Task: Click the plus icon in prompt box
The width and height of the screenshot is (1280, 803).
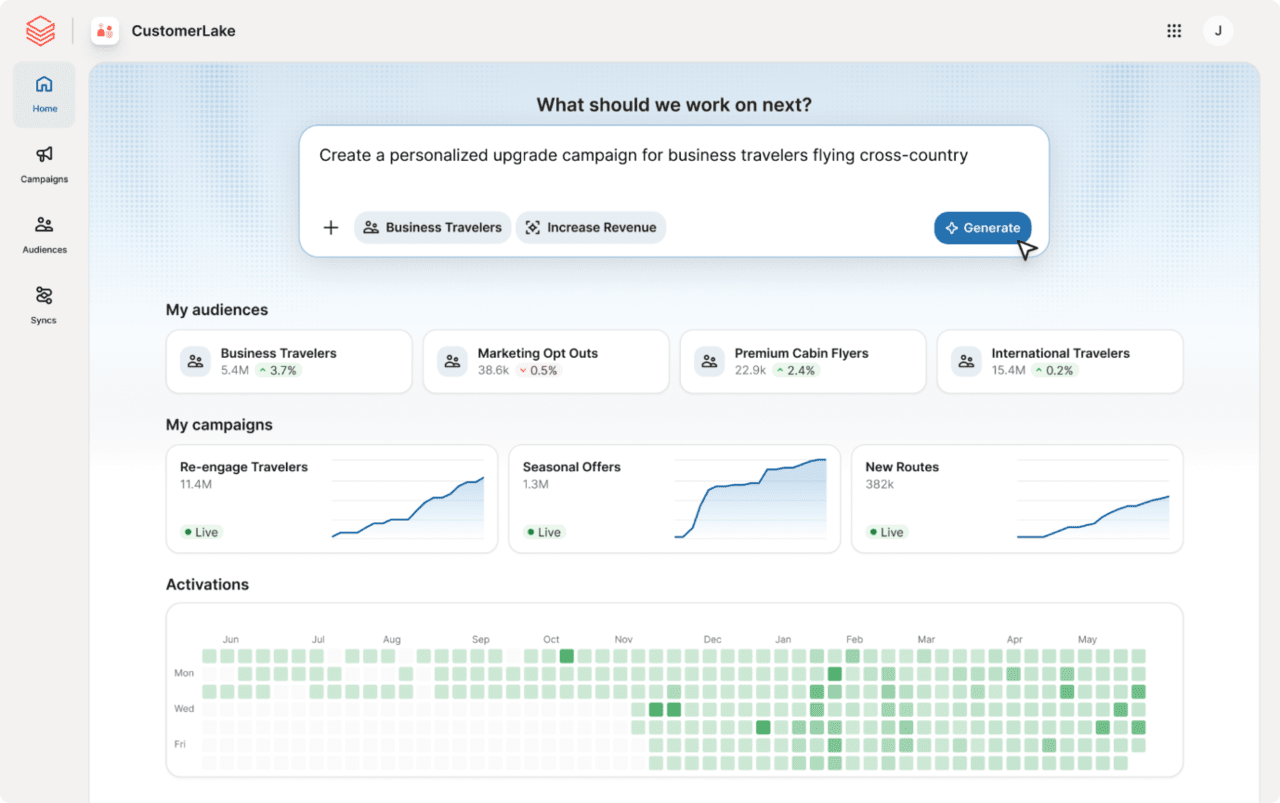Action: tap(331, 227)
